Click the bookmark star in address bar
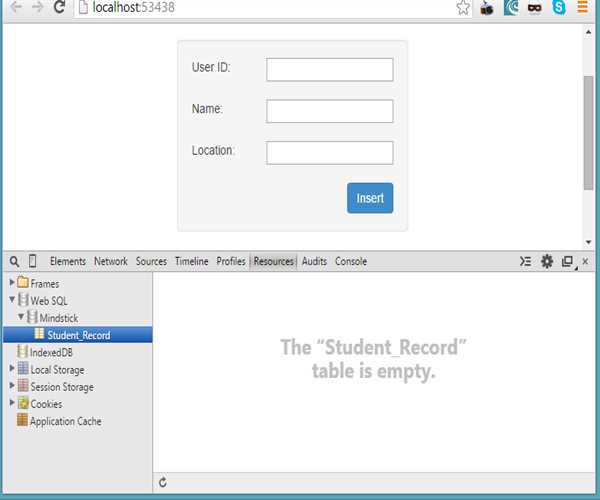The height and width of the screenshot is (500, 600). (463, 8)
